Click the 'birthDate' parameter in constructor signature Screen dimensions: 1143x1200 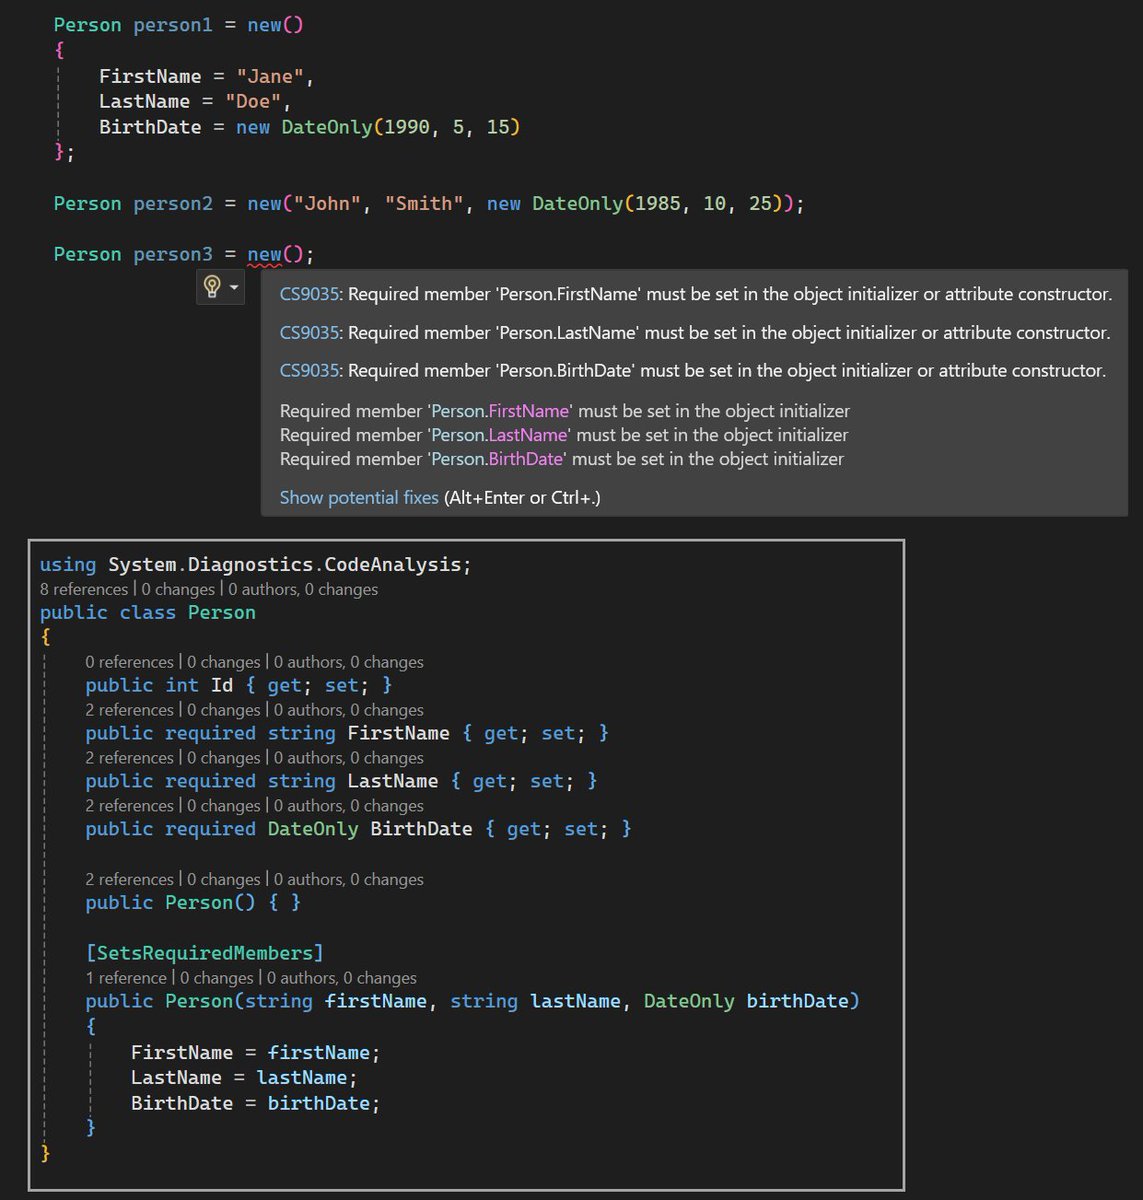coord(797,1002)
